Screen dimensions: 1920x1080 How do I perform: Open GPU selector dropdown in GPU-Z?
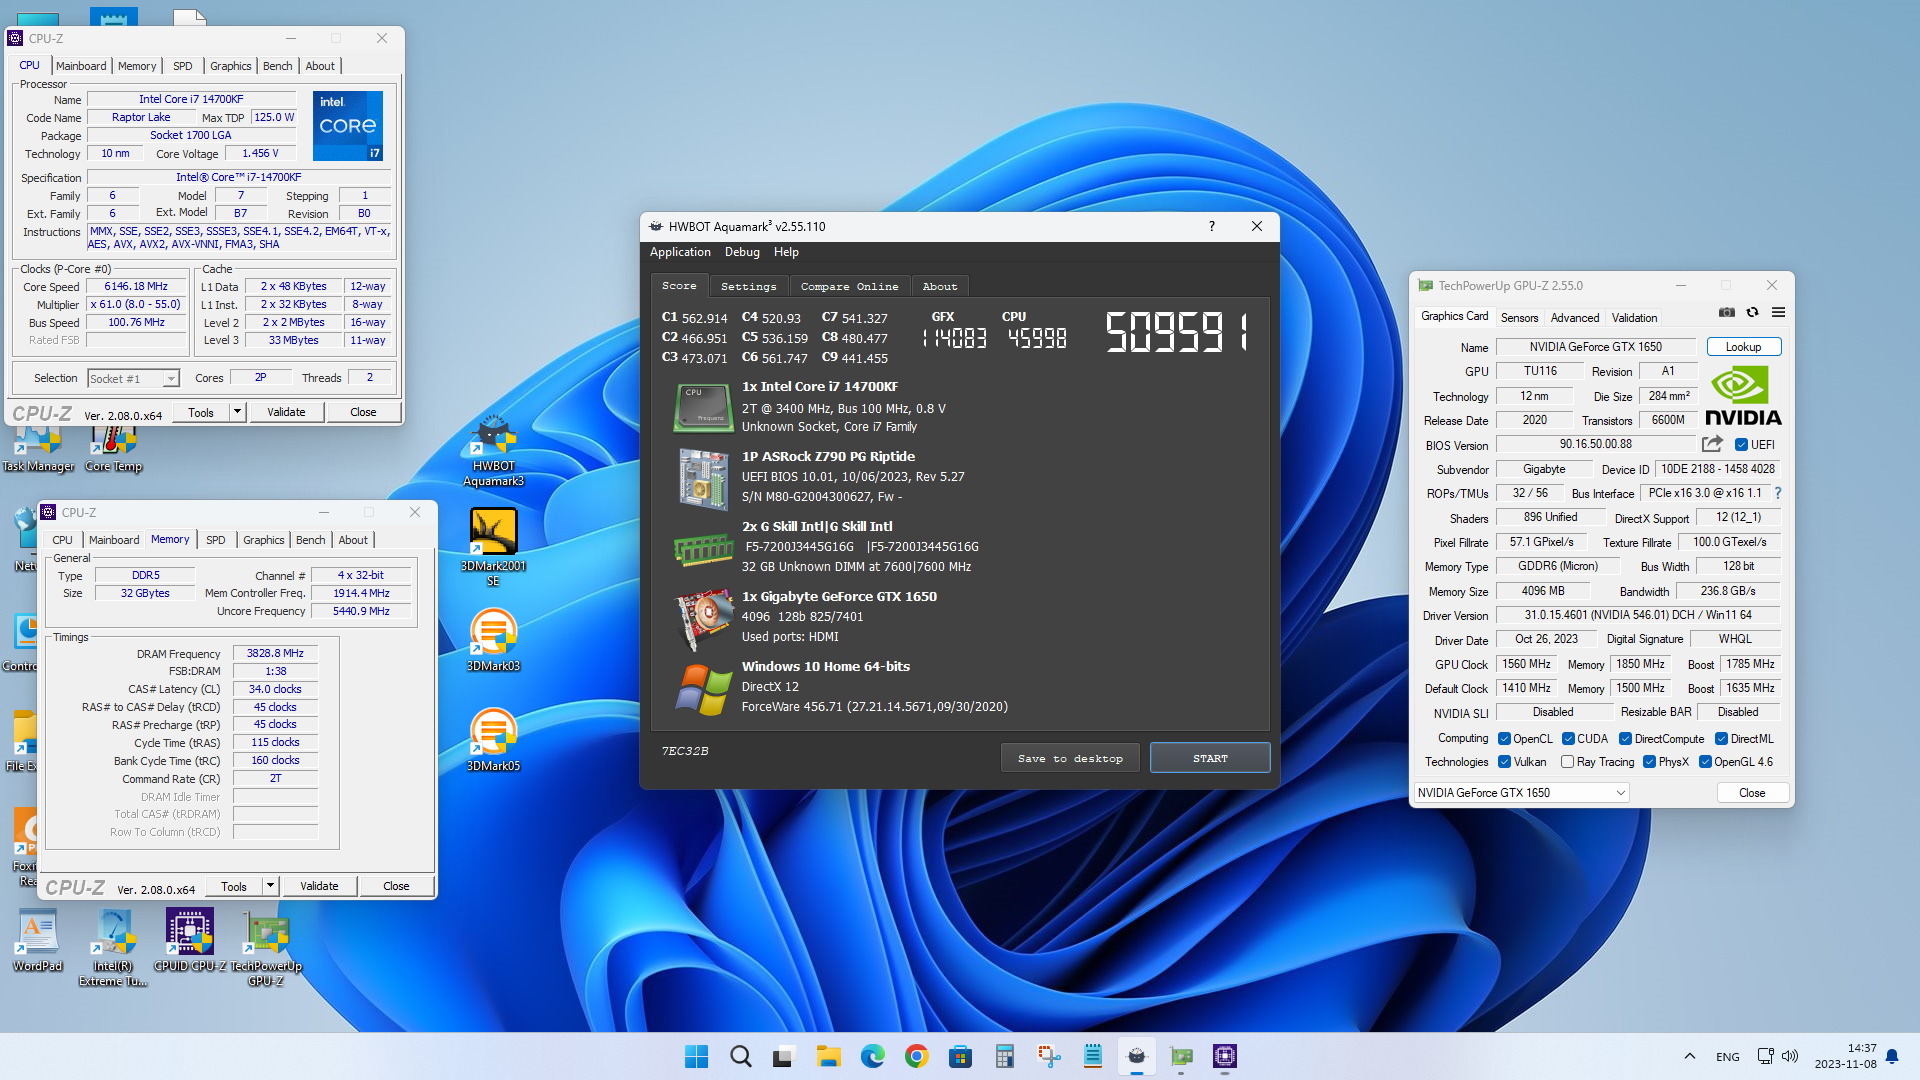click(1521, 793)
